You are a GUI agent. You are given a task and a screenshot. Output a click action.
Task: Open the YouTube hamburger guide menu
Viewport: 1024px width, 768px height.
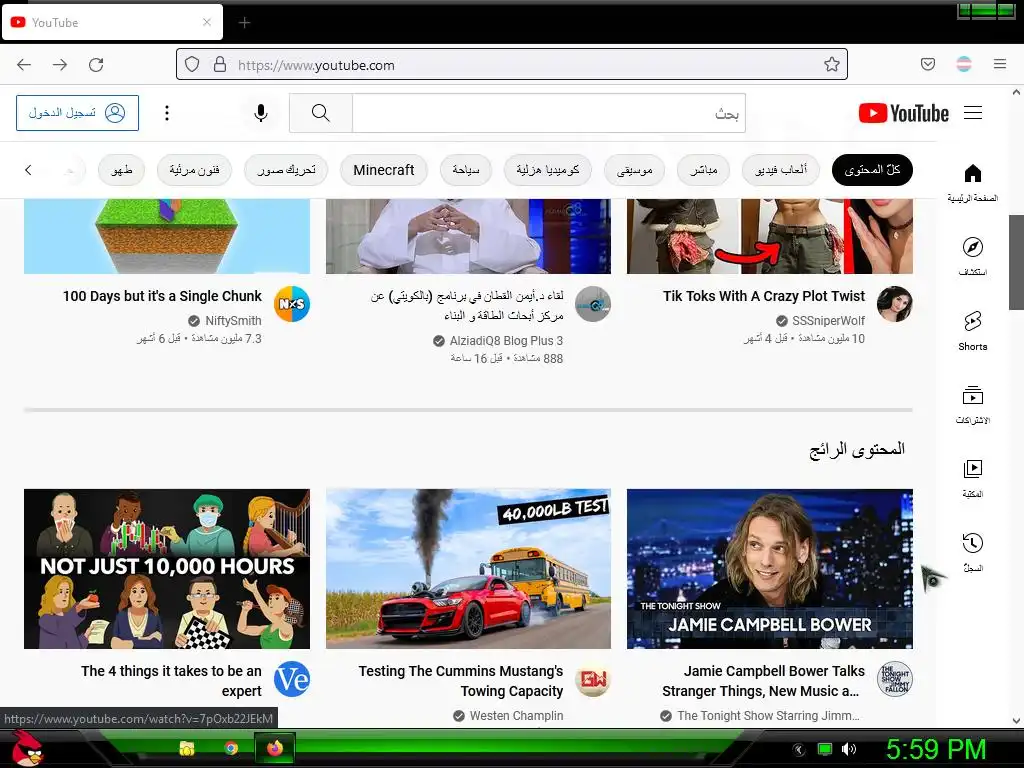[x=973, y=113]
